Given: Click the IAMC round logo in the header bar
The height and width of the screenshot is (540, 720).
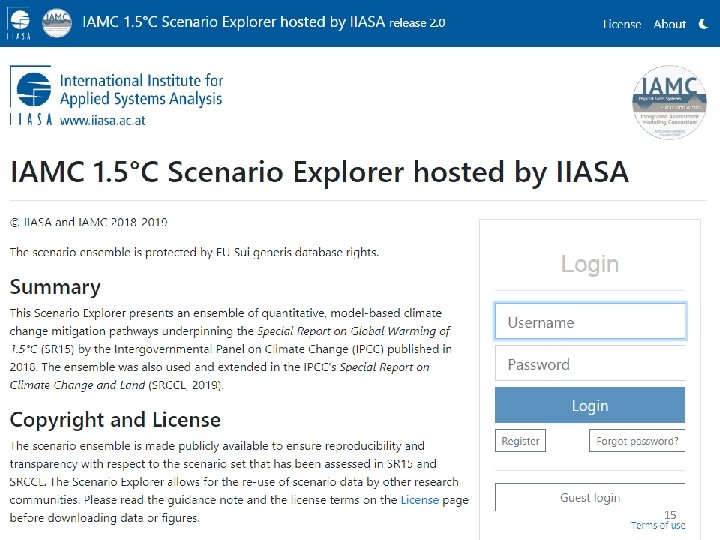Looking at the screenshot, I should [56, 22].
